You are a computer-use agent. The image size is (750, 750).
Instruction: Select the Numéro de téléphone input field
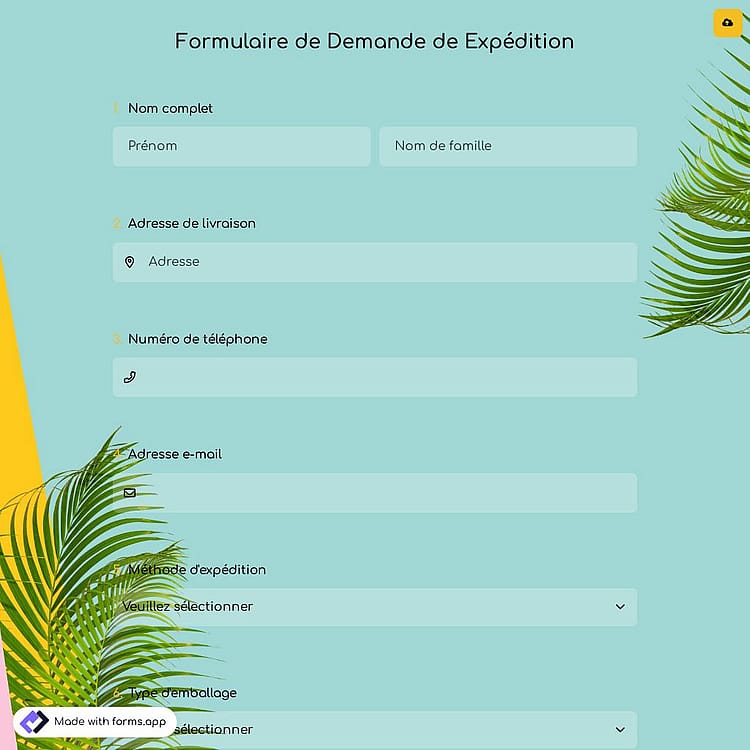[375, 377]
